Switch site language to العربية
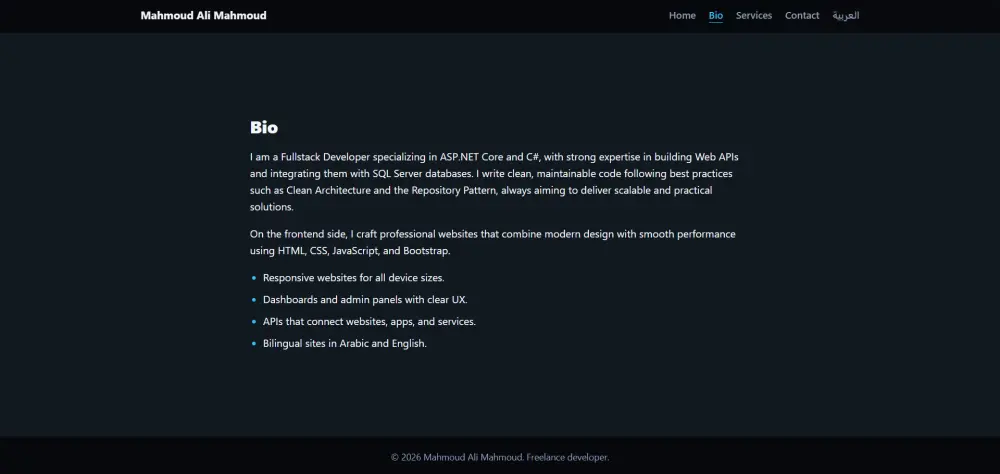Image resolution: width=1000 pixels, height=474 pixels. (x=846, y=16)
